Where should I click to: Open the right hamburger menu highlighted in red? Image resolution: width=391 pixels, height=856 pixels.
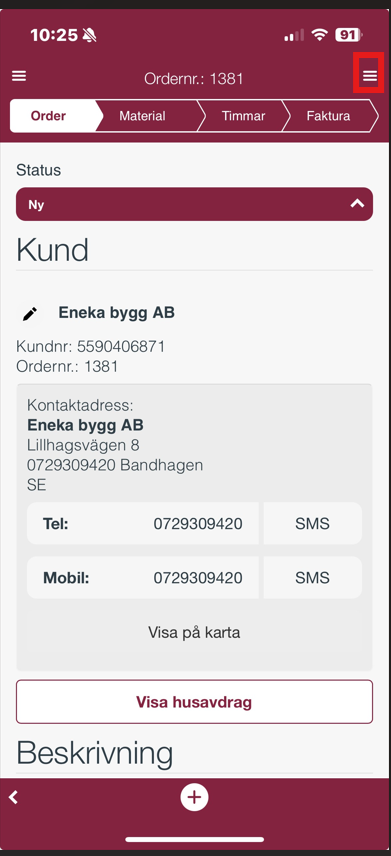click(x=370, y=76)
